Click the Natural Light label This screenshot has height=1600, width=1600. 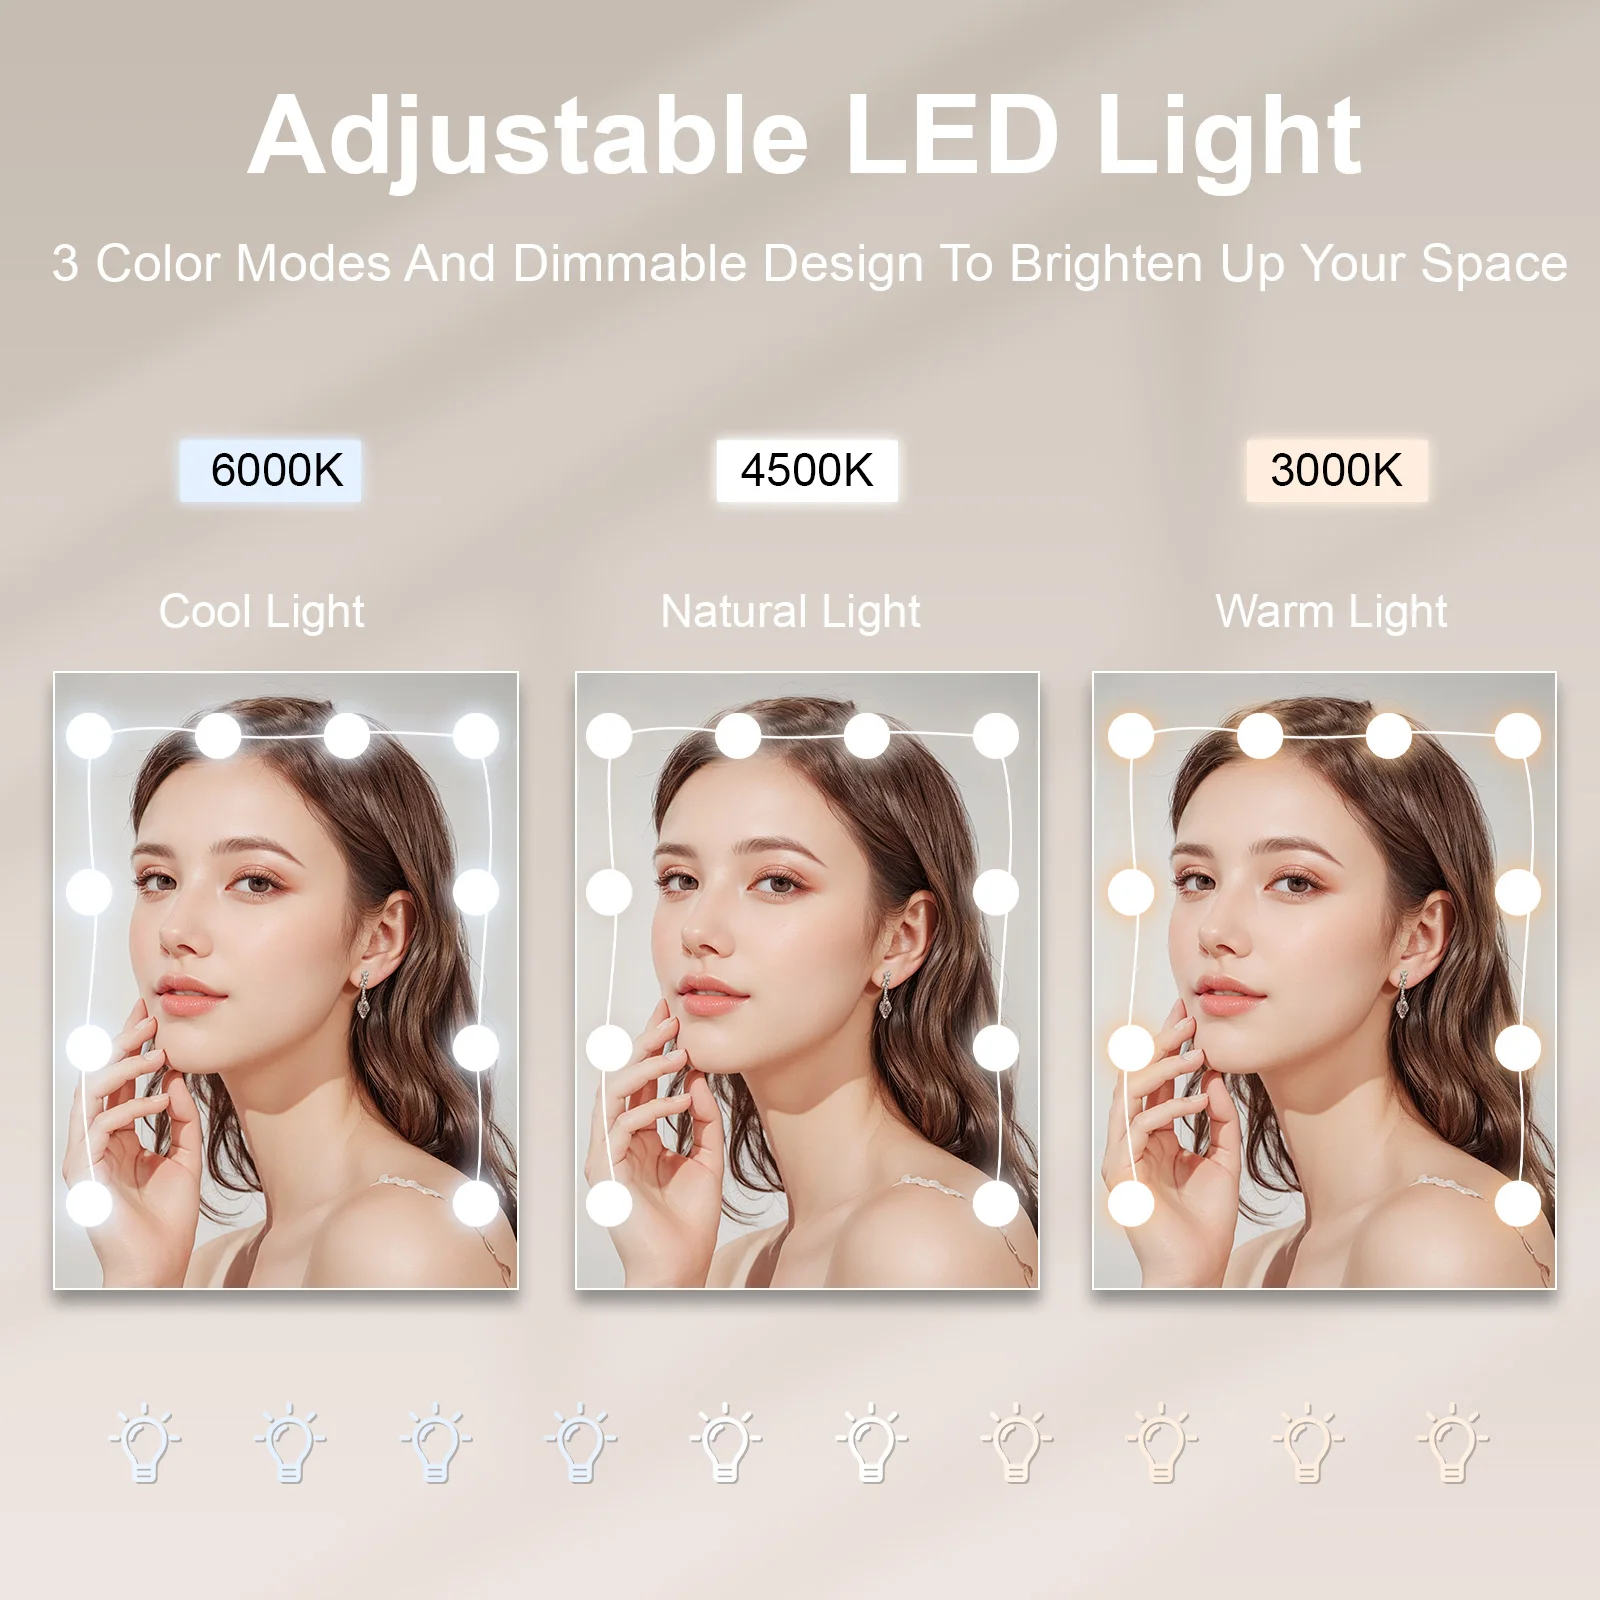coord(790,612)
